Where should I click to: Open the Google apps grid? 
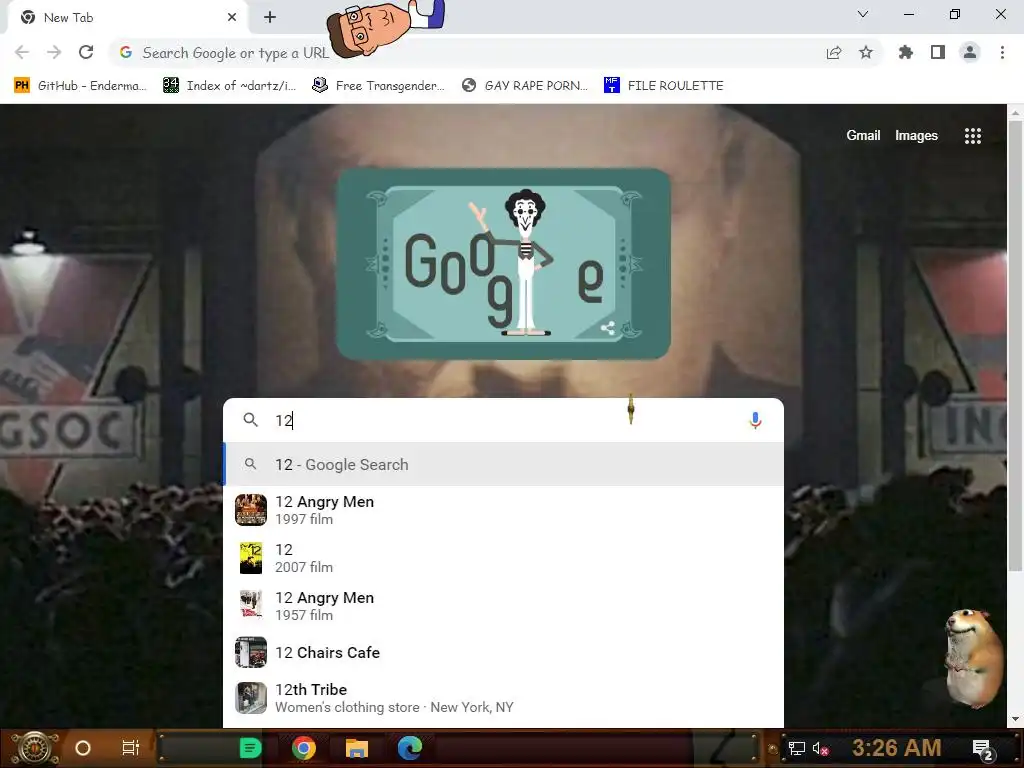[972, 136]
